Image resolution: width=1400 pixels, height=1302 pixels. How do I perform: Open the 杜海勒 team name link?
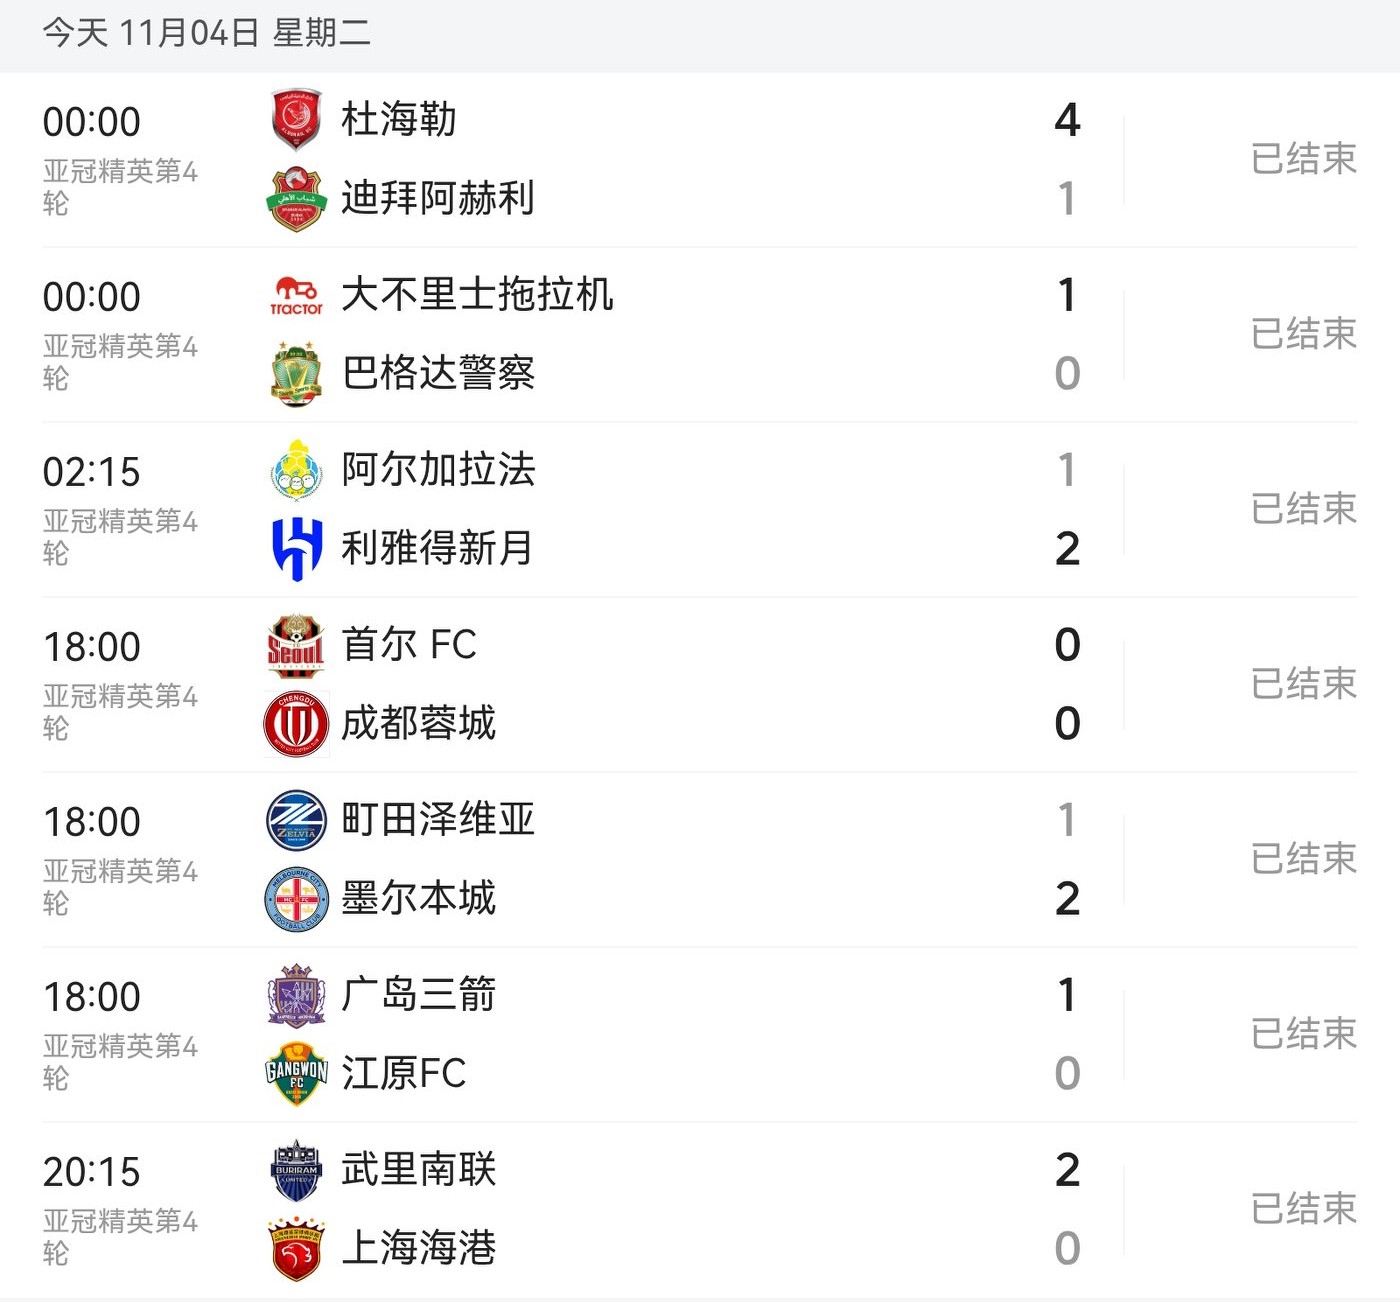[x=398, y=120]
